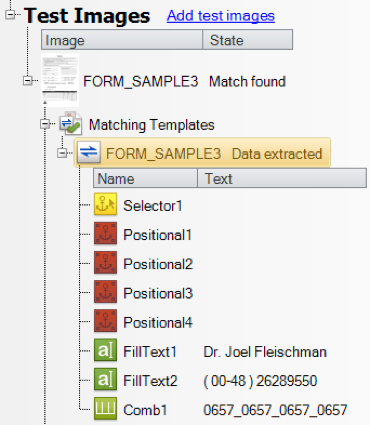Click the State column header
The height and width of the screenshot is (425, 370).
248,40
